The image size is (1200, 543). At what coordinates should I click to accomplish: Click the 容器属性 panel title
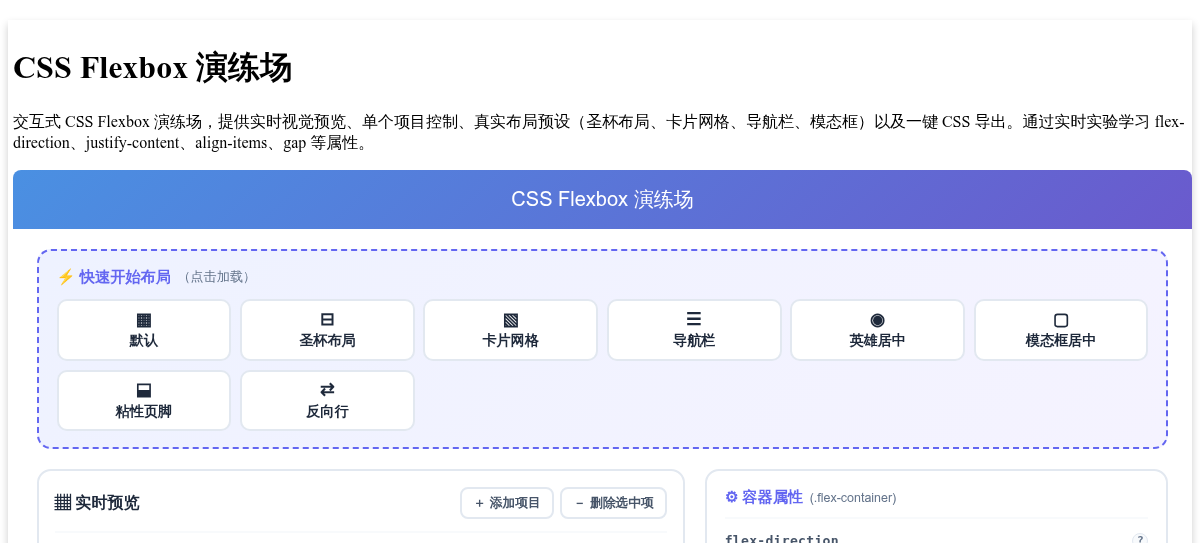764,497
